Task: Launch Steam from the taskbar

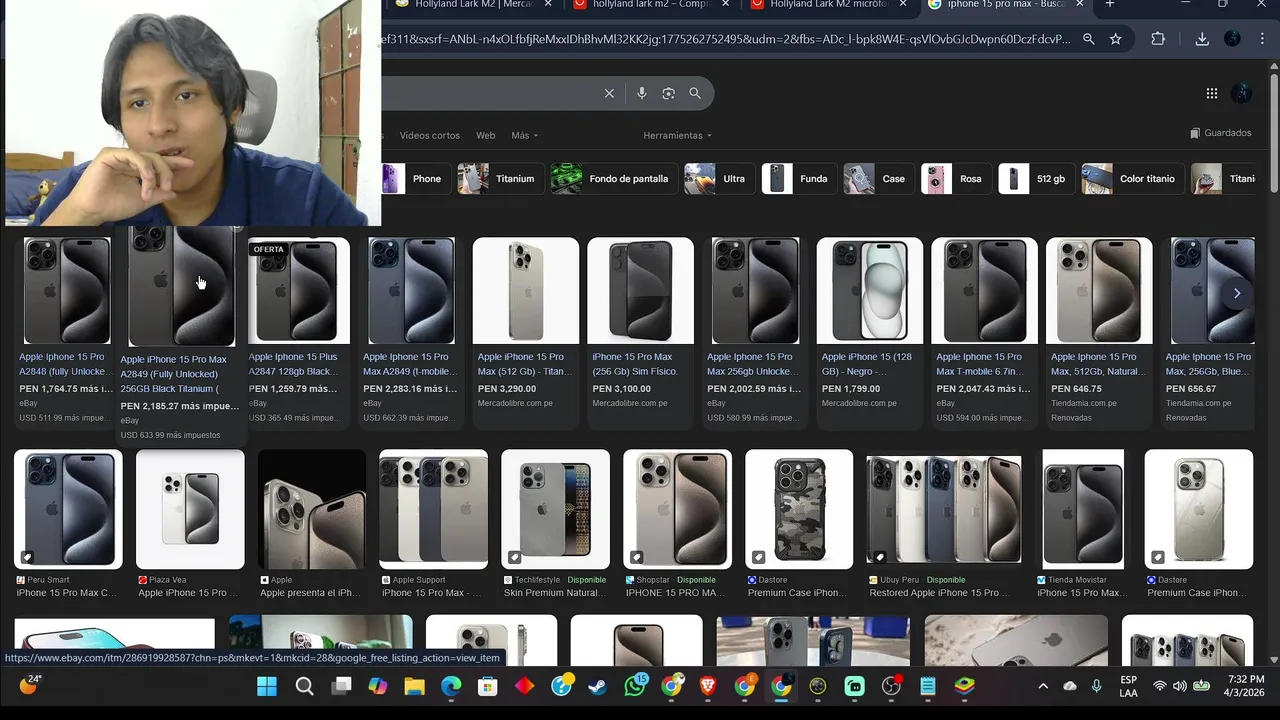Action: 598,686
